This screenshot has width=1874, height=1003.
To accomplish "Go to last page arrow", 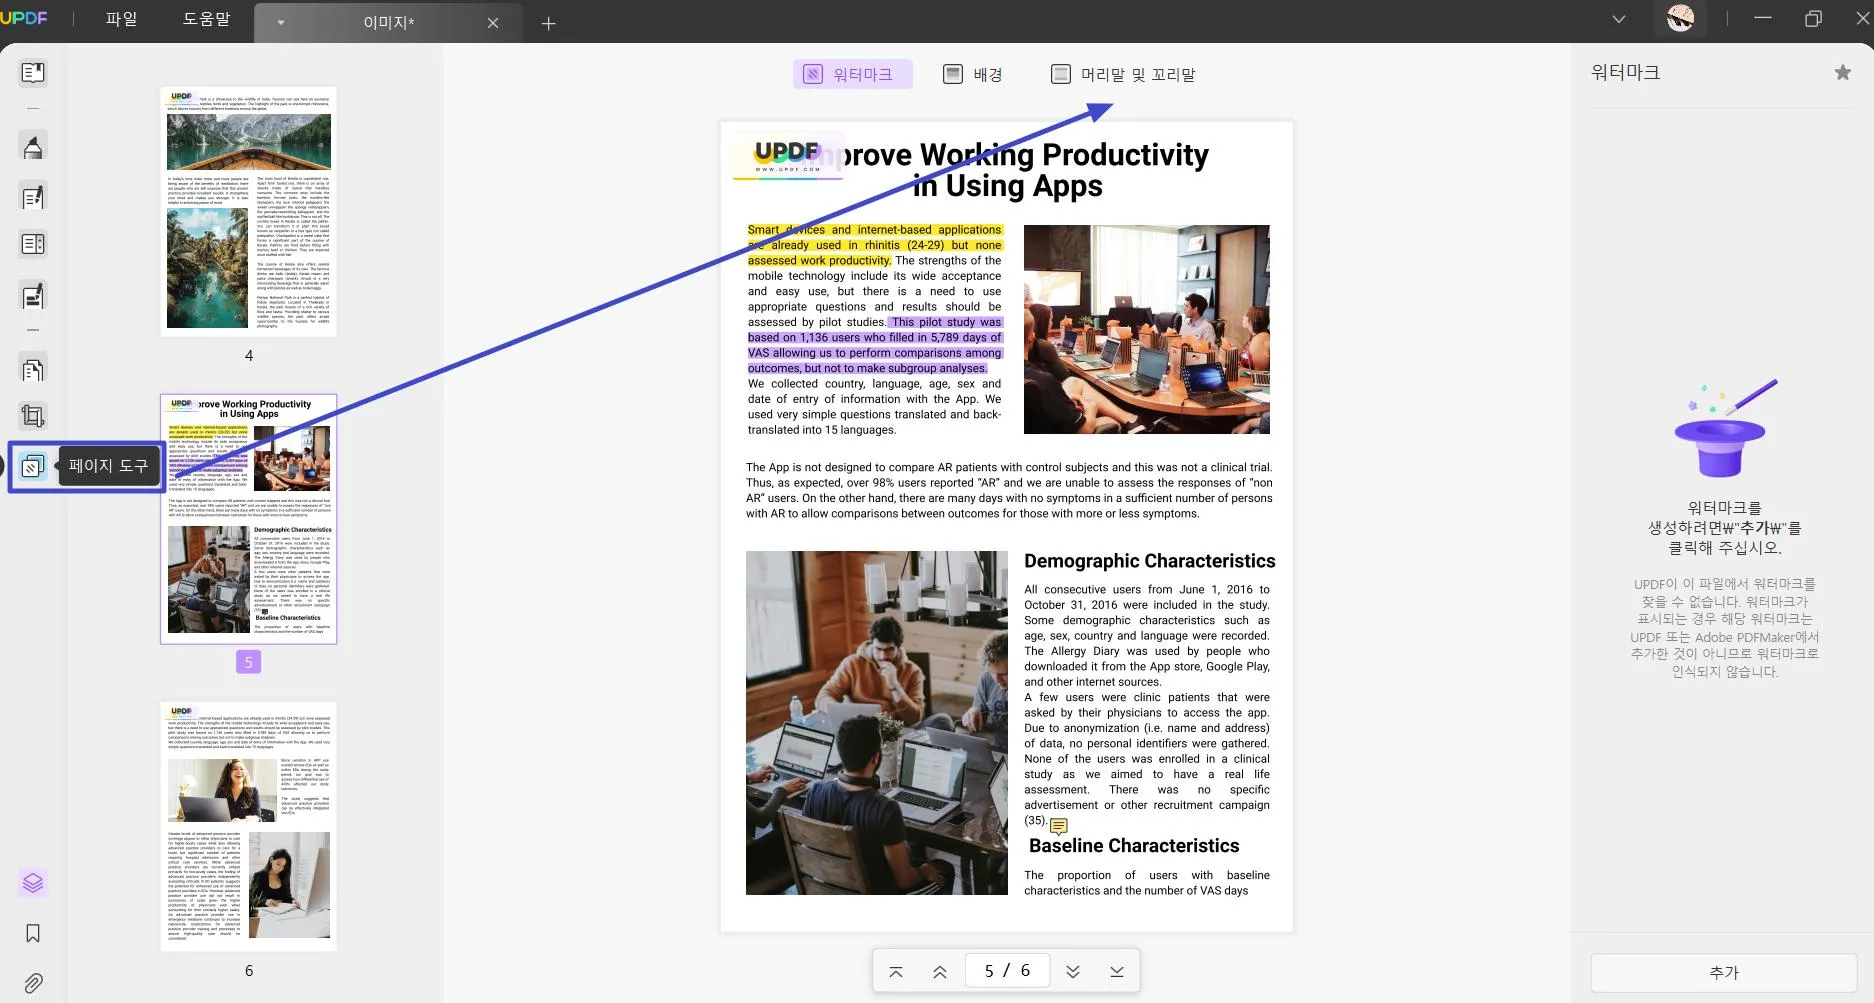I will (x=1117, y=971).
